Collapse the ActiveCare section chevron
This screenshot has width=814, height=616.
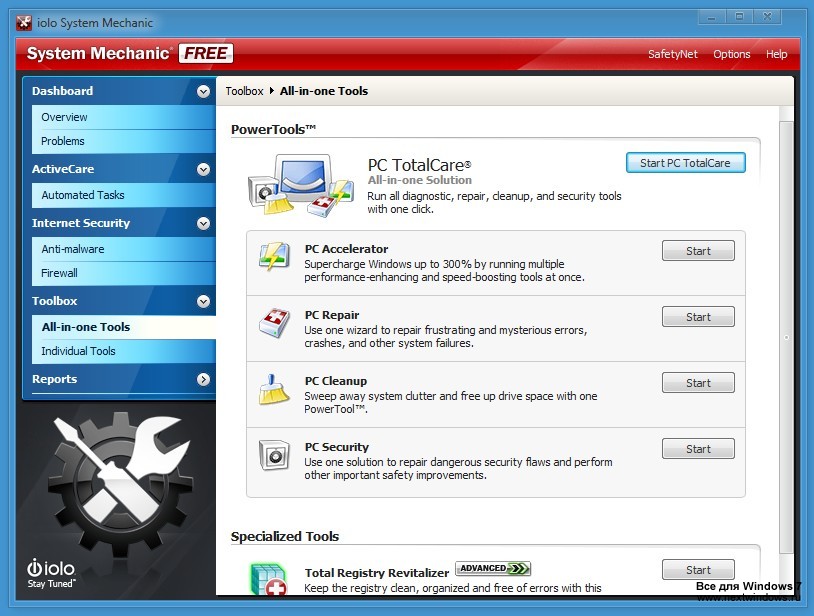204,169
